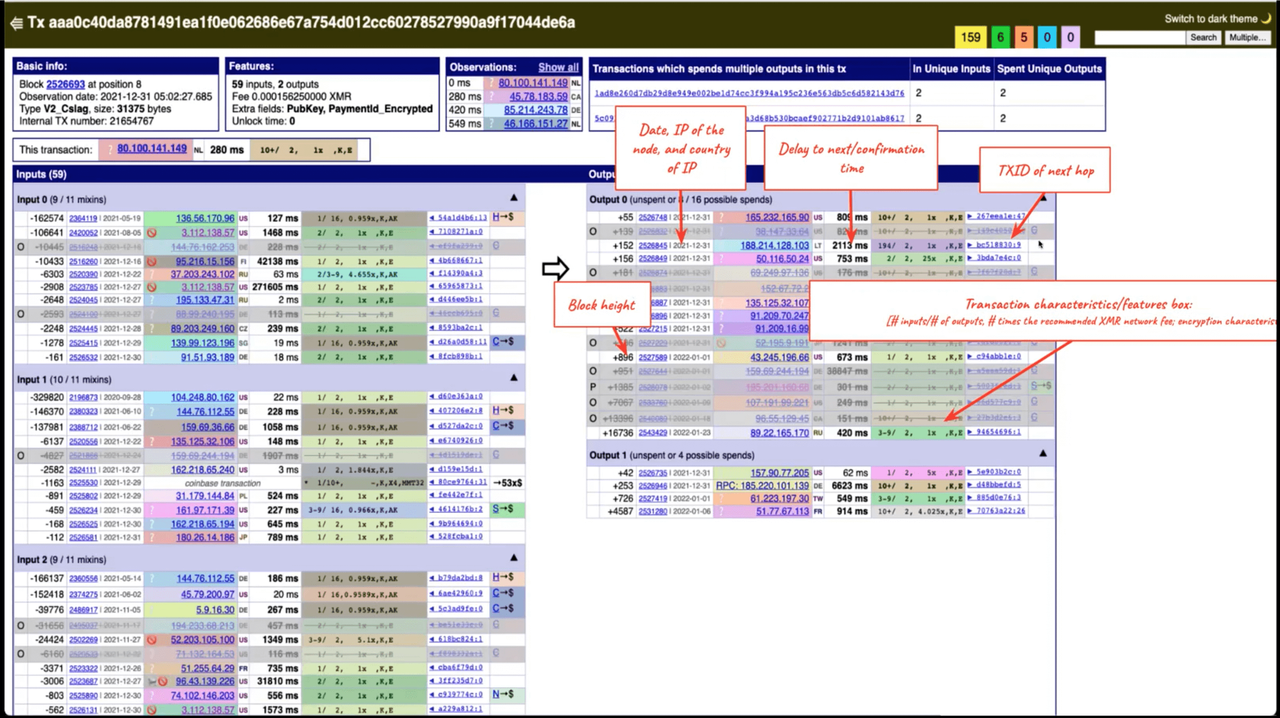Click blocked icon beside 95.216.15.156
The image size is (1280, 718).
coord(152,260)
